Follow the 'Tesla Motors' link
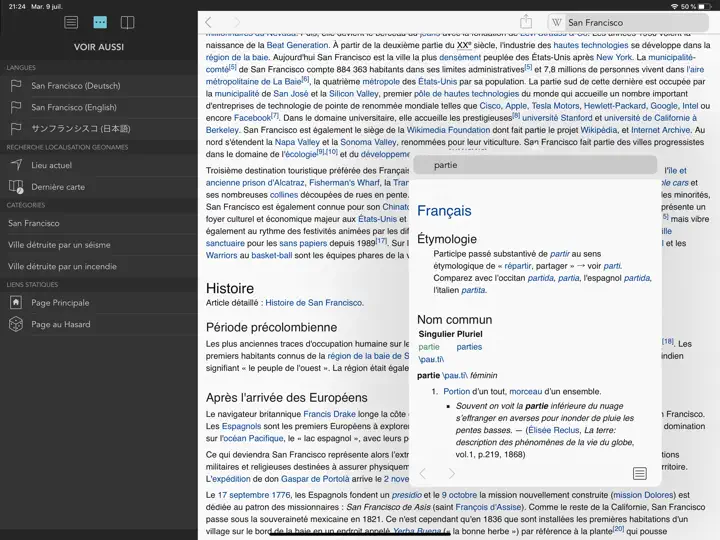This screenshot has height=540, width=720. point(555,106)
